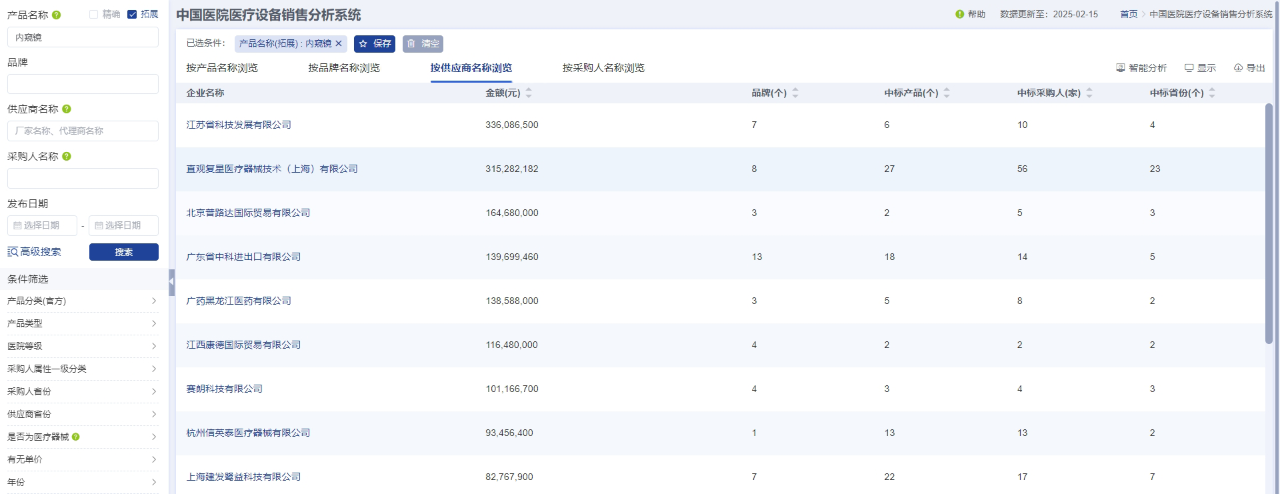Open 江苏省科技发展有限公司 company link
Screen dimensions: 1280x494
tap(238, 125)
